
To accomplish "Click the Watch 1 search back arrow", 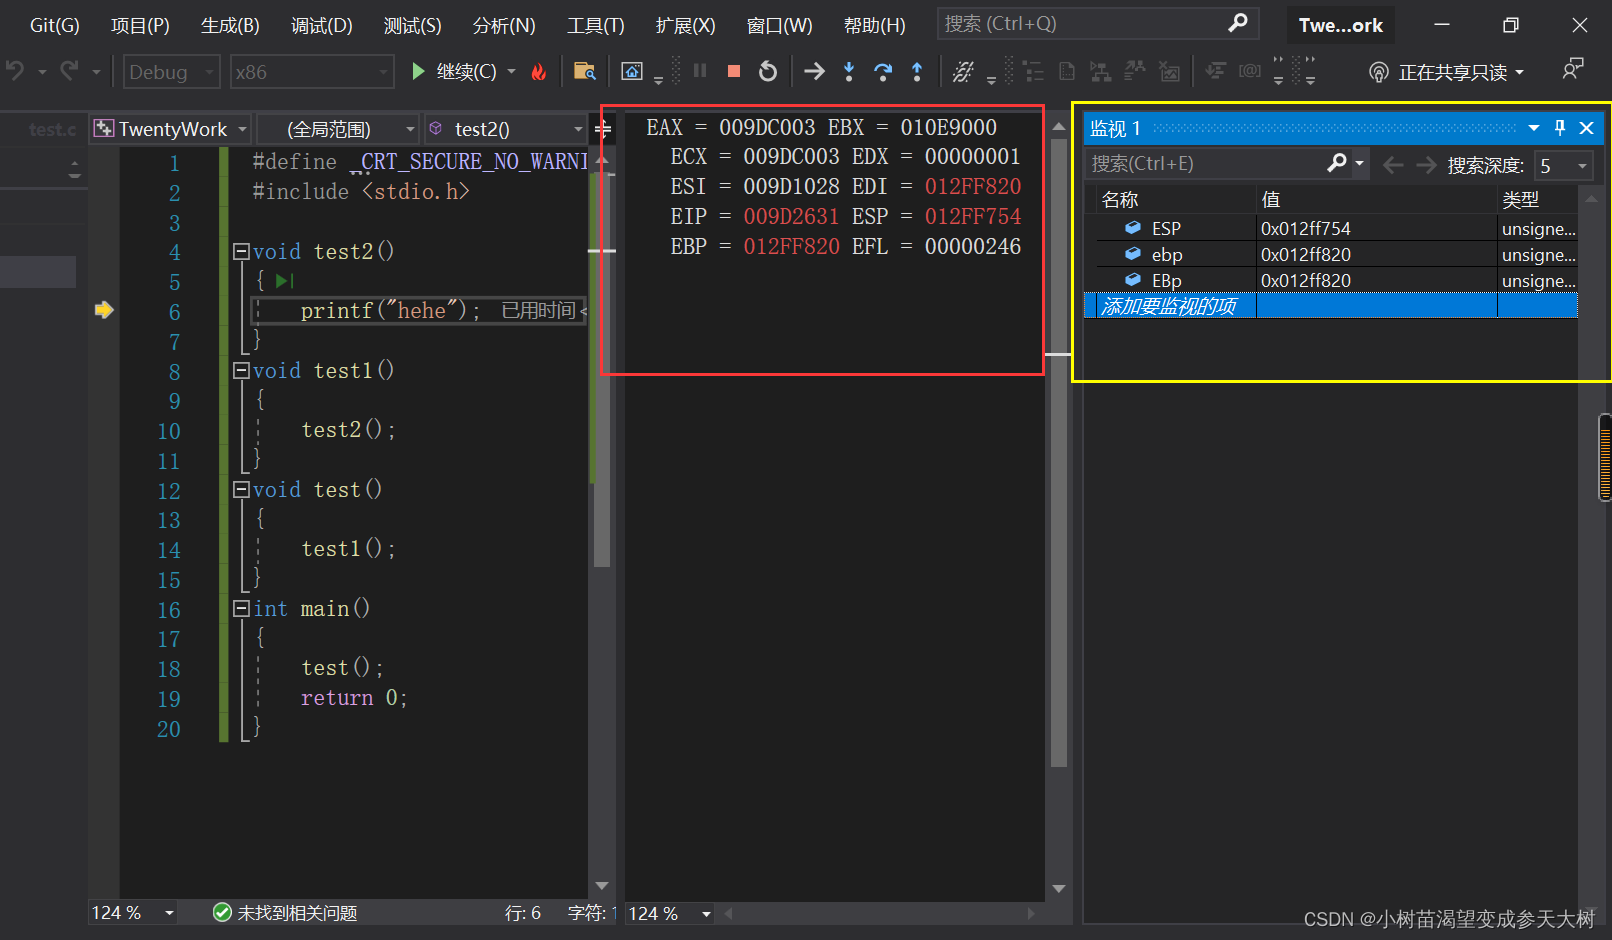I will [x=1392, y=165].
